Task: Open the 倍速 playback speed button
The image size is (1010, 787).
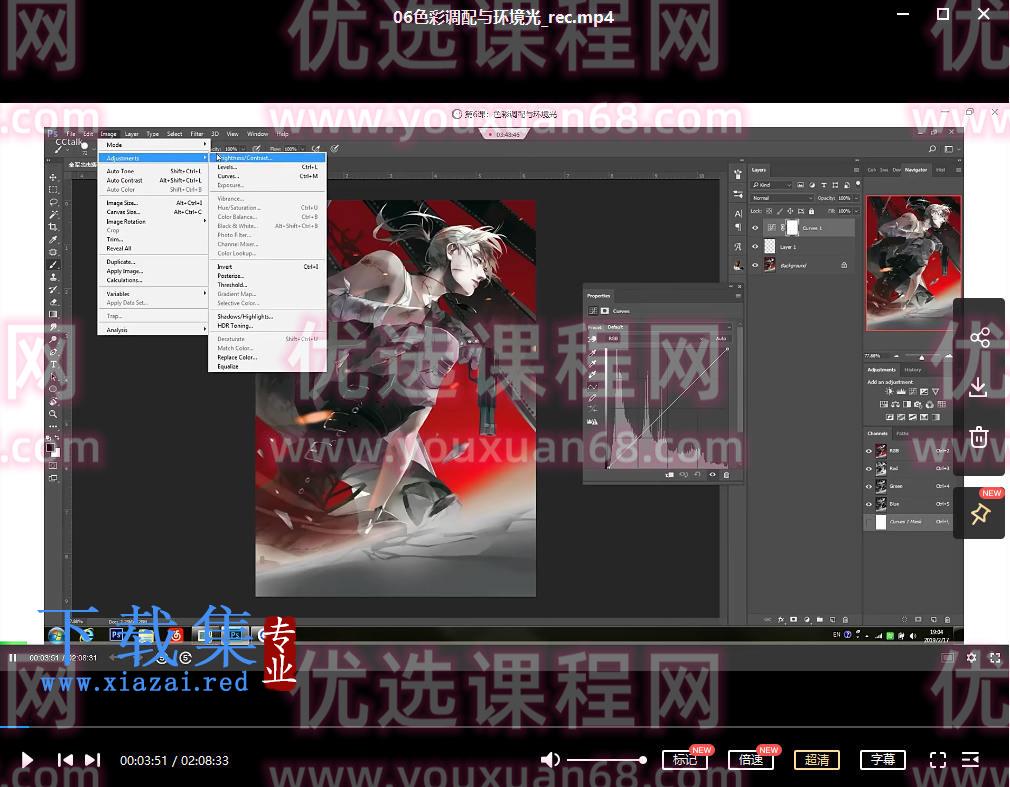Action: coord(751,760)
